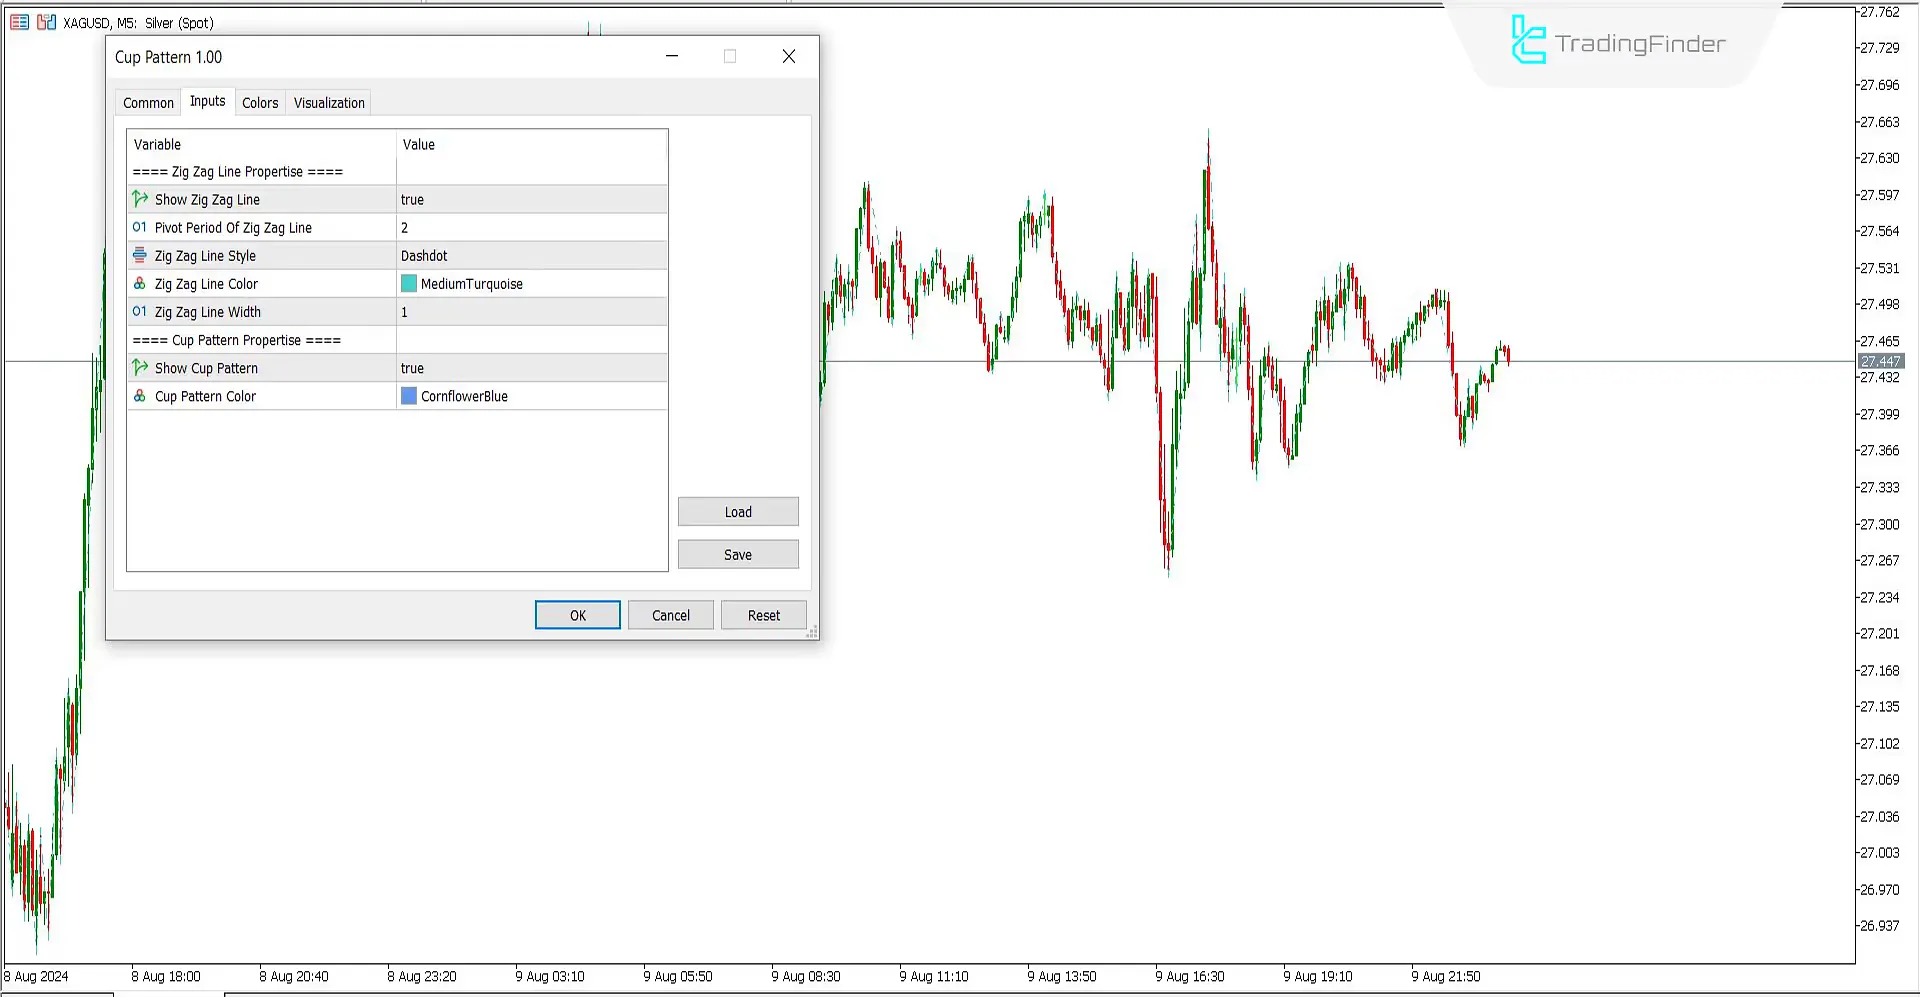Image resolution: width=1920 pixels, height=997 pixels.
Task: Click the Zig Zag Line Width icon
Action: tap(139, 311)
